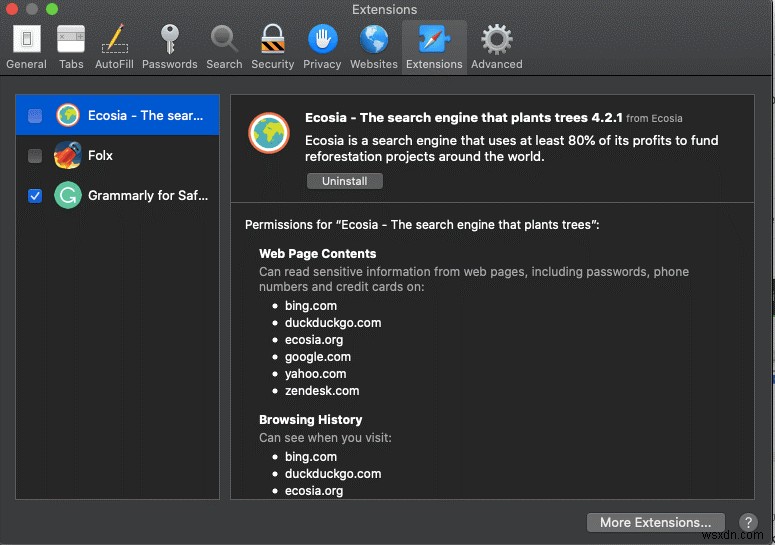The height and width of the screenshot is (545, 775).
Task: Enable the Folx extension checkbox
Action: (x=35, y=156)
